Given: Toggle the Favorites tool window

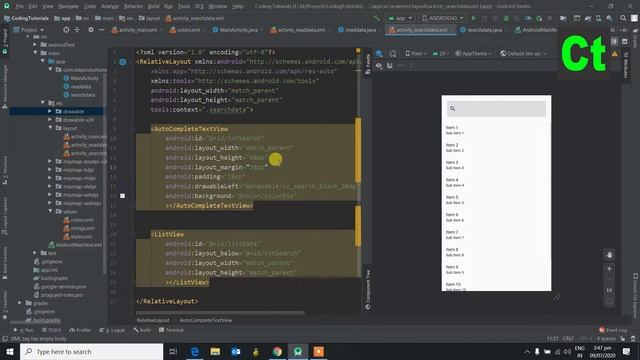Looking at the screenshot, I should pyautogui.click(x=4, y=305).
